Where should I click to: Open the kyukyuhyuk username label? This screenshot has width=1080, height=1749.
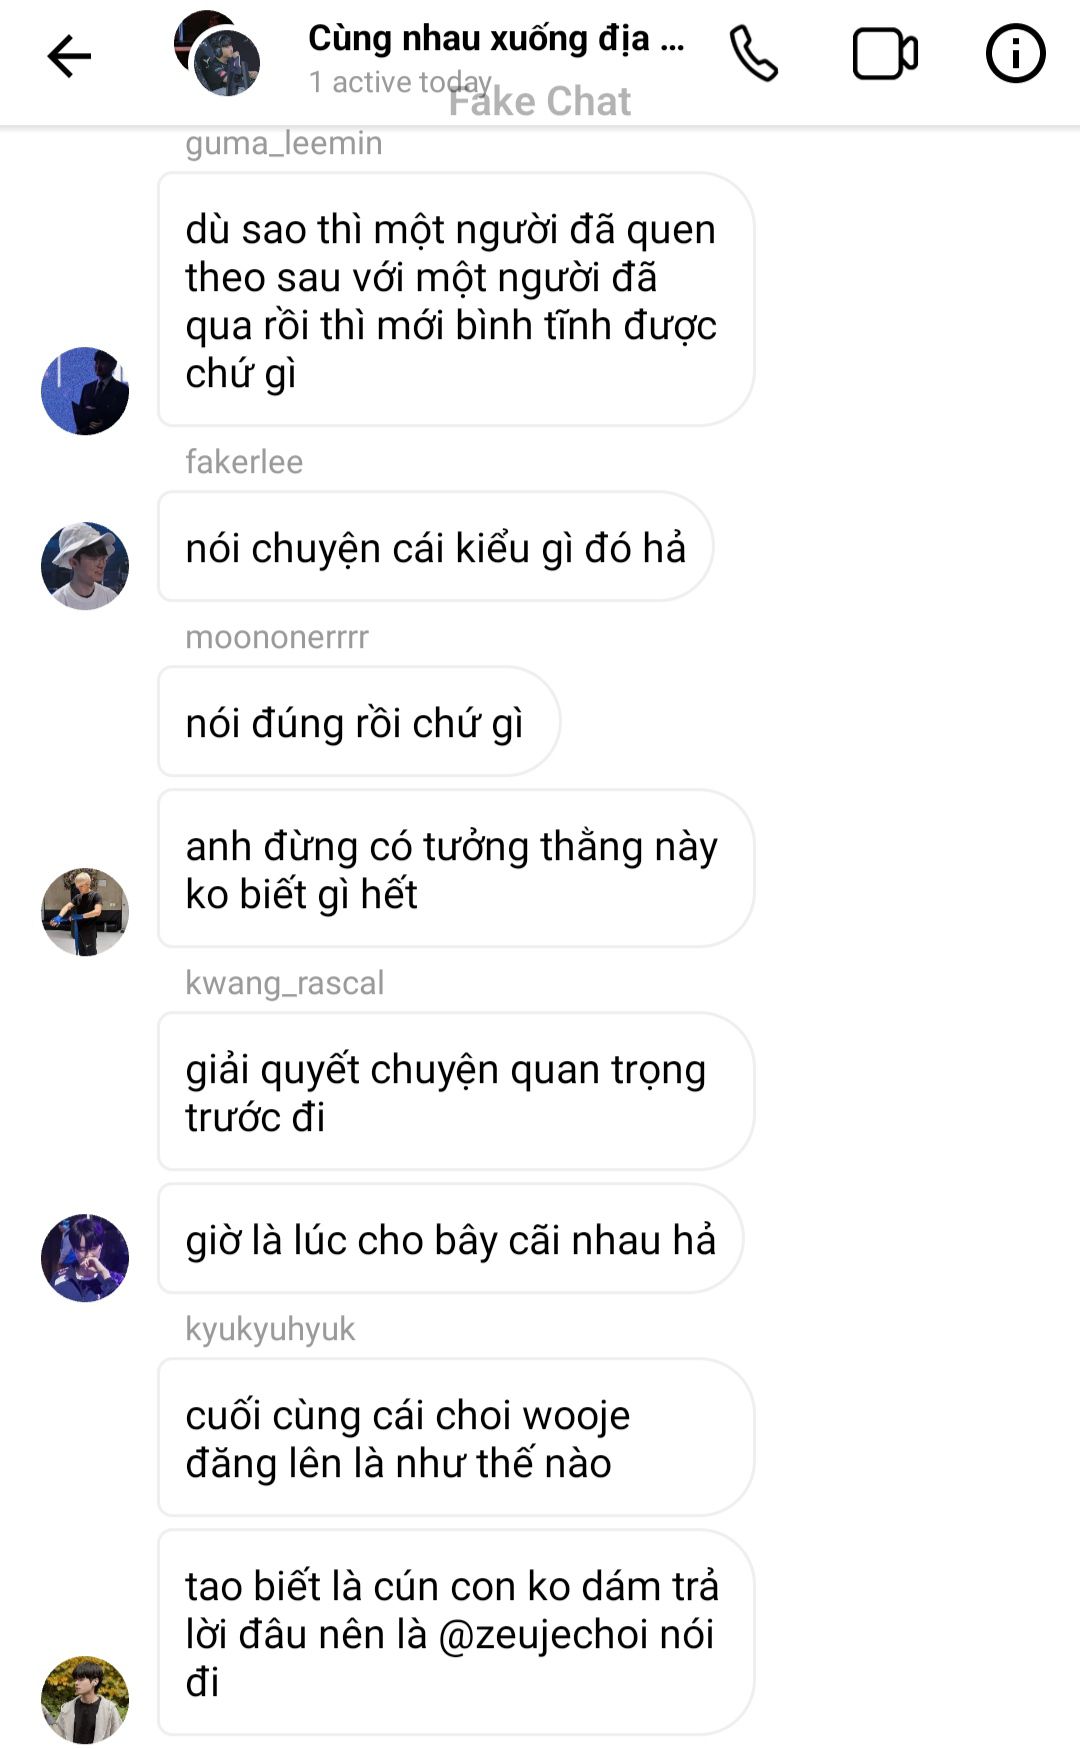pyautogui.click(x=270, y=1329)
